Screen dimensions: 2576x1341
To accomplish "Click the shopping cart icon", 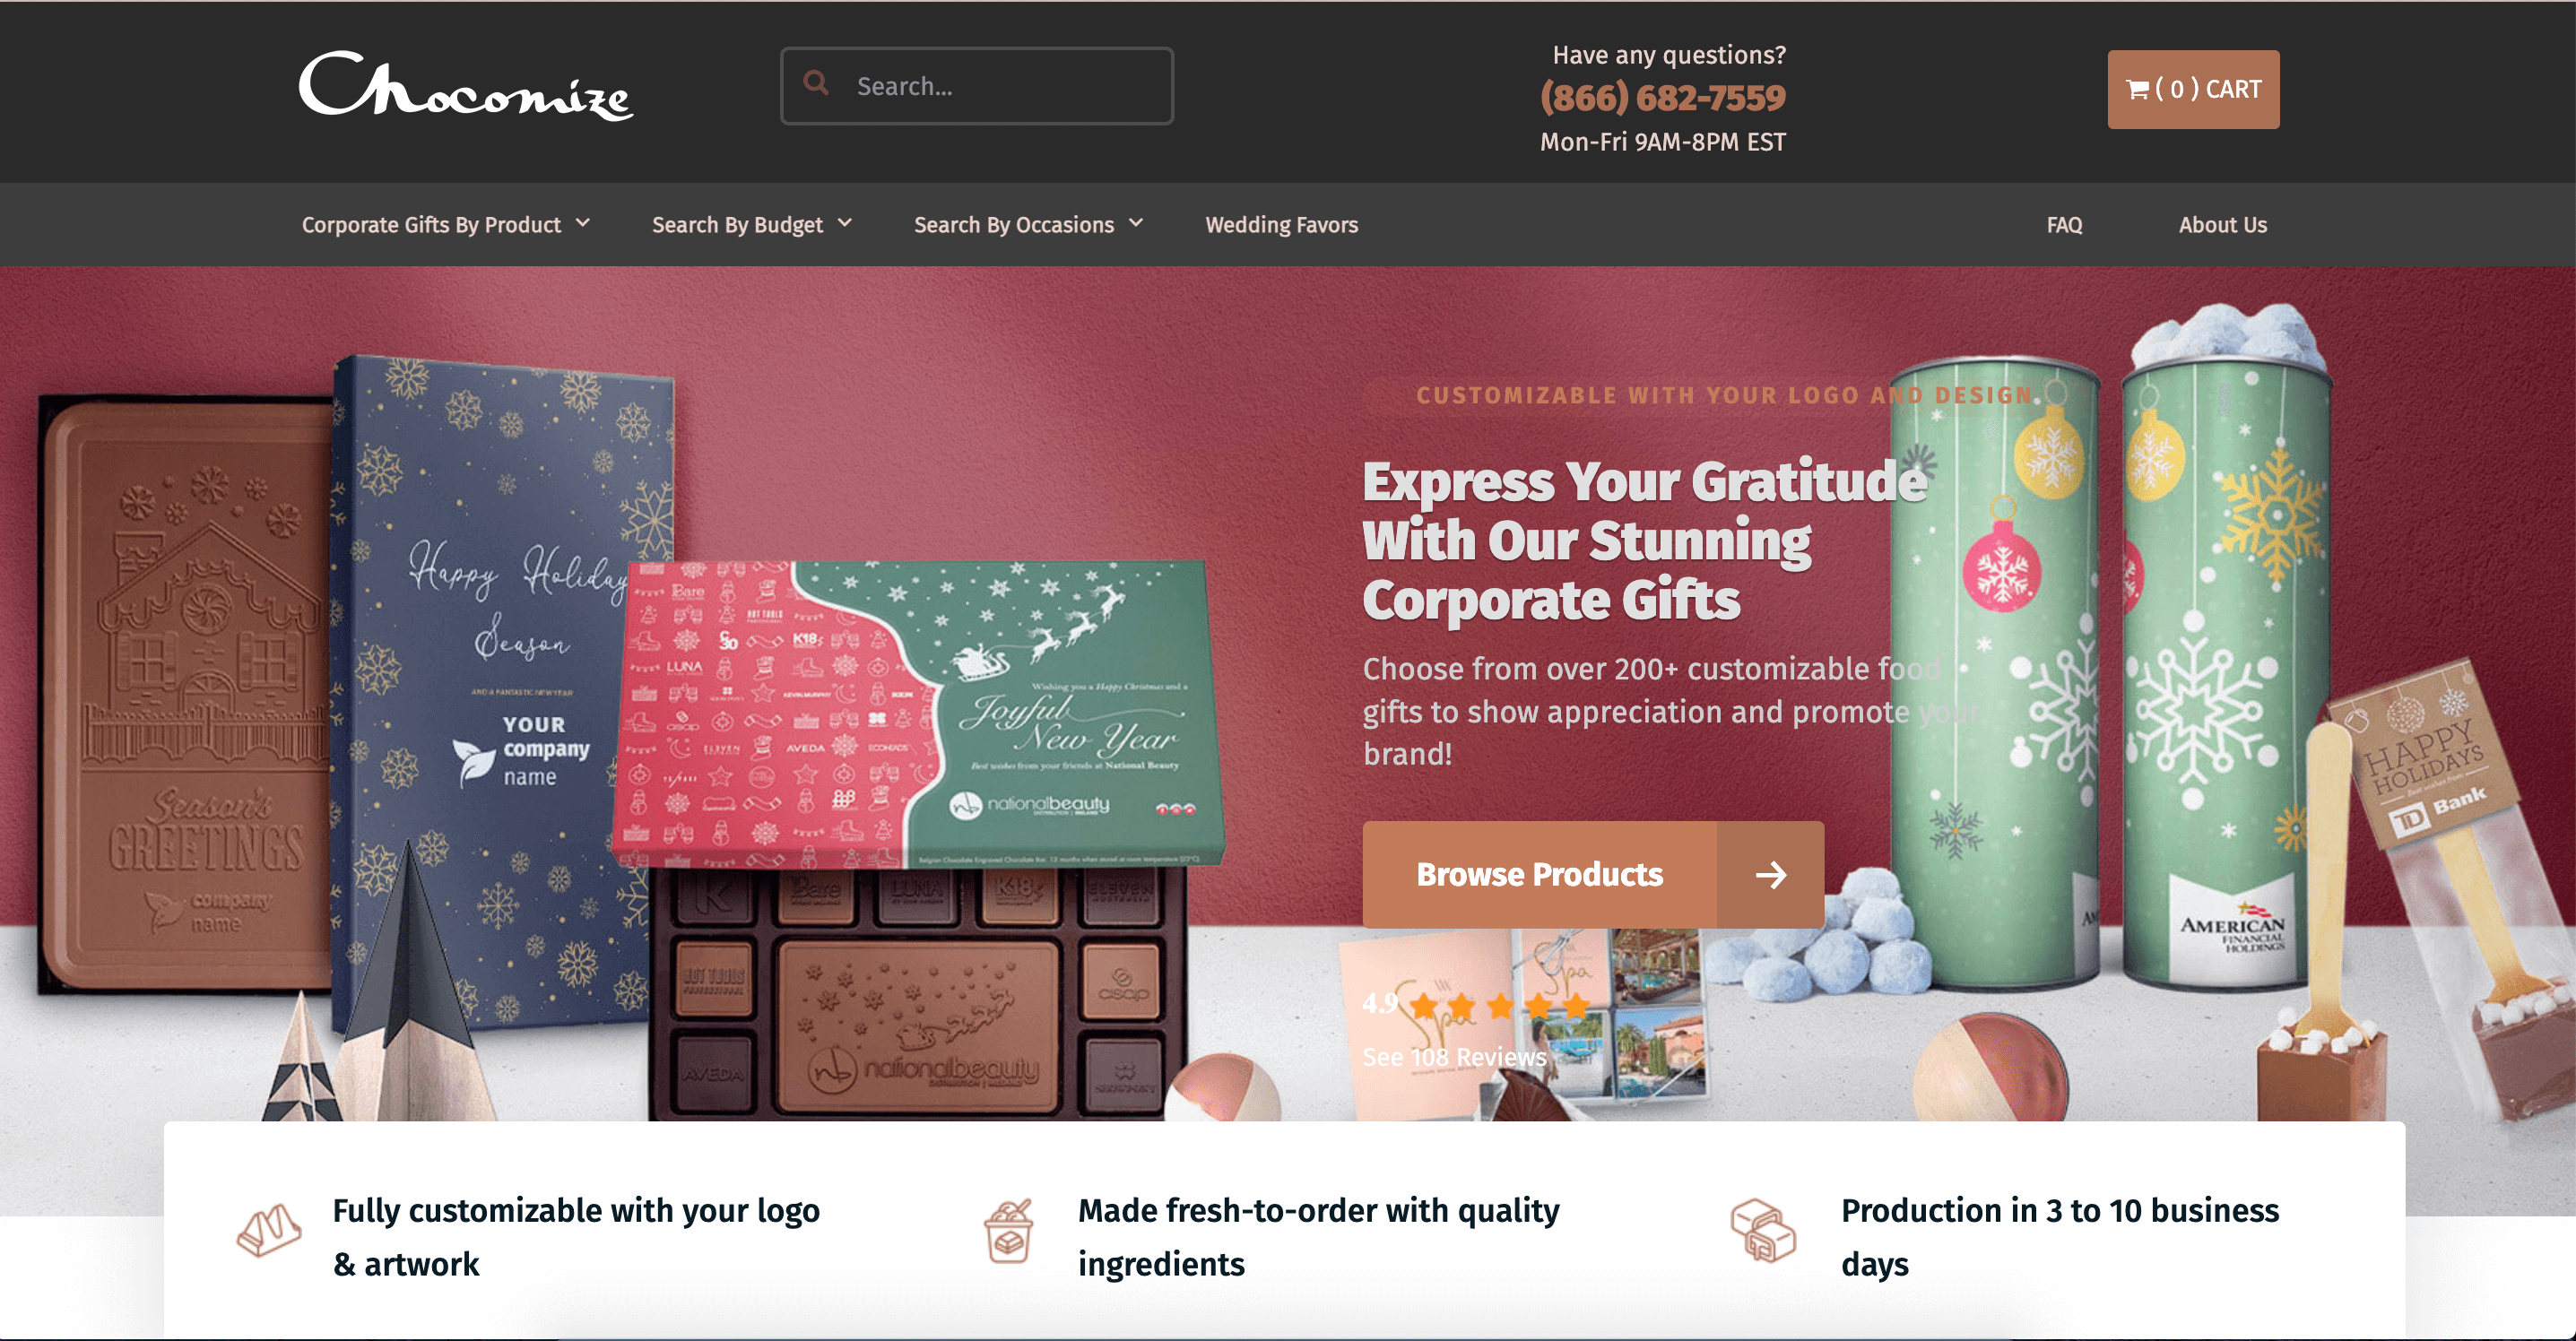I will tap(2137, 90).
